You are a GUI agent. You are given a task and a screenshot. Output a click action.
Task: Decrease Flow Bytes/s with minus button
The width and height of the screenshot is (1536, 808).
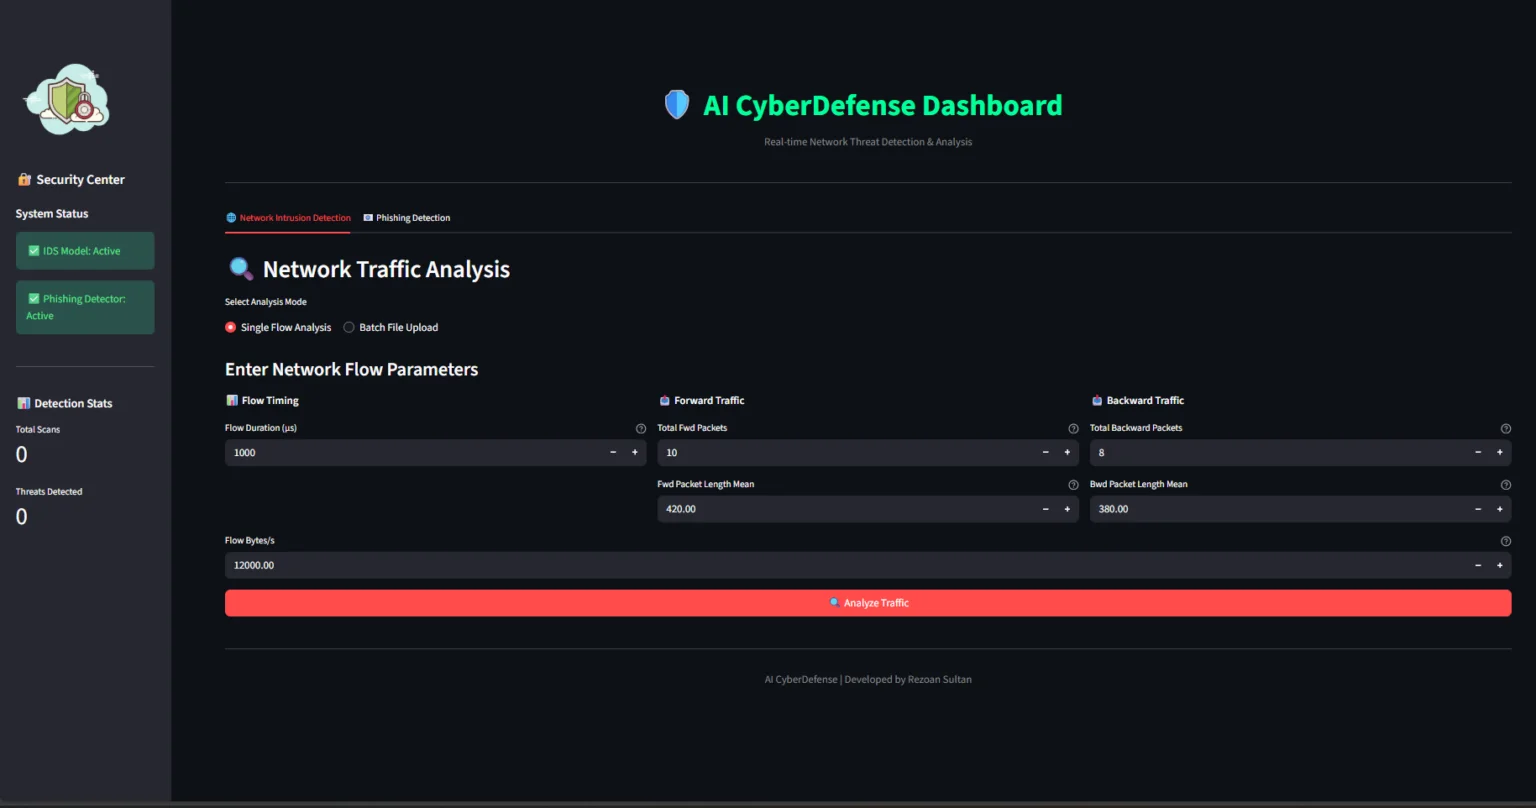(x=1478, y=566)
